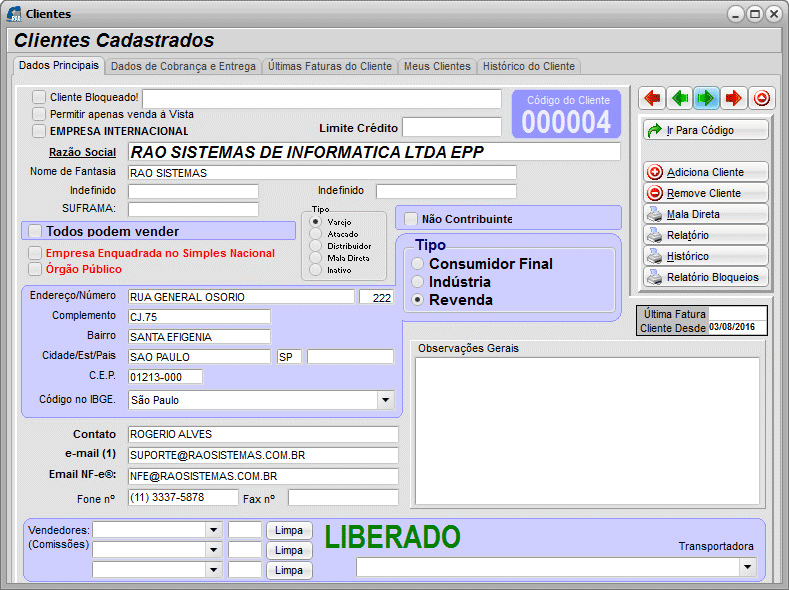Click Complemento field CJ.75
Viewport: 789px width, 590px height.
199,317
